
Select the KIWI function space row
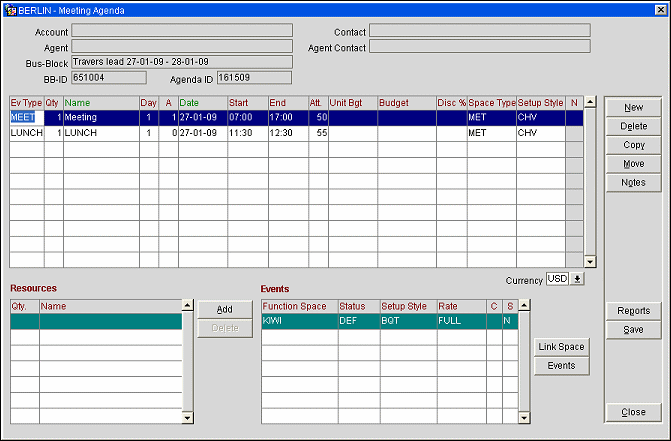[x=298, y=321]
